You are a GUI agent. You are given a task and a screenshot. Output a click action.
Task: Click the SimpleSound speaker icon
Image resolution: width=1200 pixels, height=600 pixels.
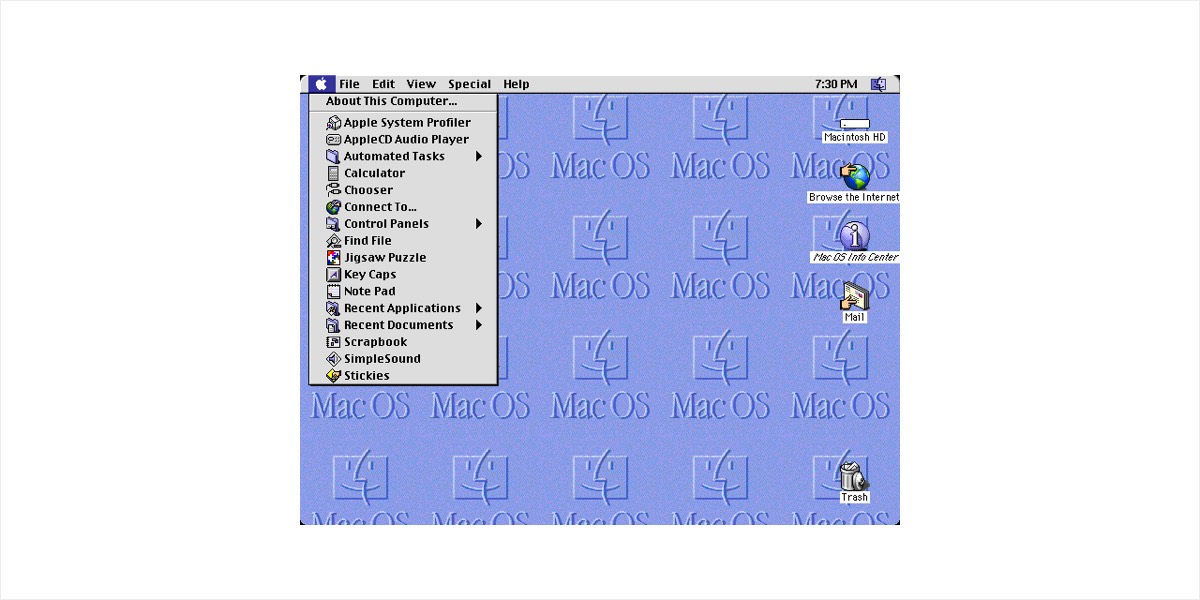click(x=334, y=359)
